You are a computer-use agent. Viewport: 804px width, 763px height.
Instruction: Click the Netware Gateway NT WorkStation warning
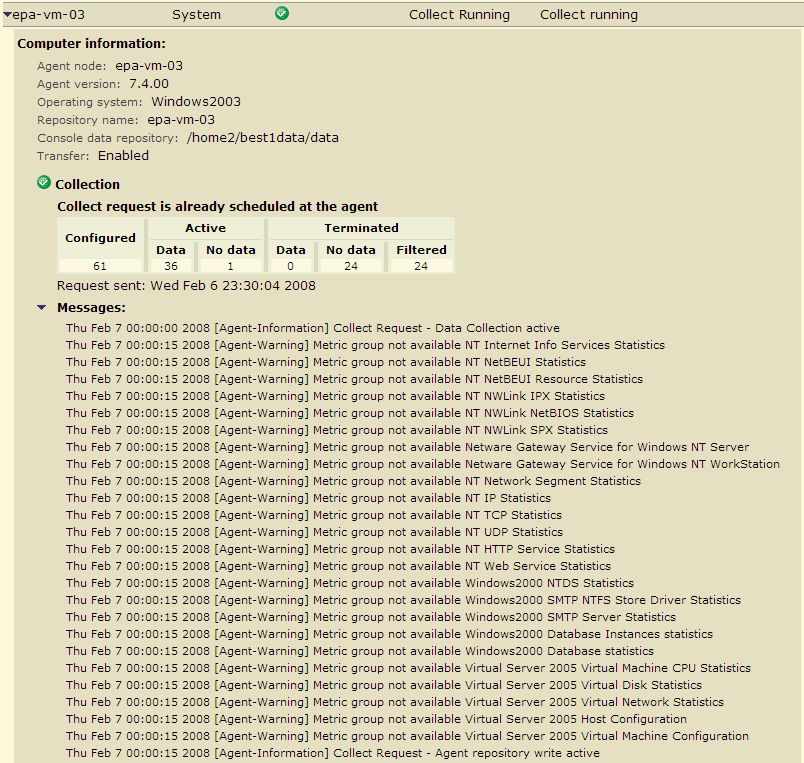tap(423, 464)
